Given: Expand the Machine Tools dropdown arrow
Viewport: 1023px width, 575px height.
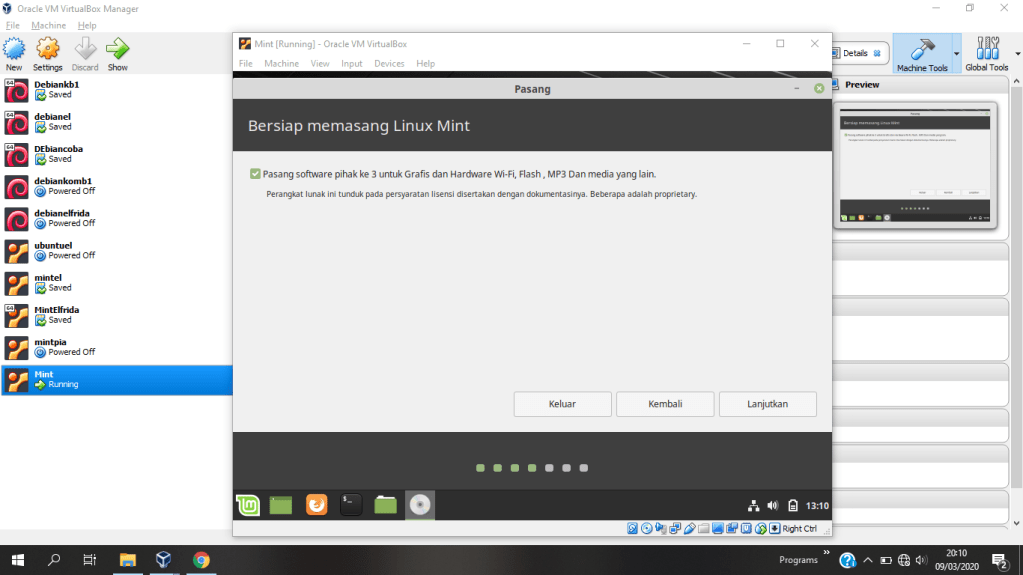Looking at the screenshot, I should [x=956, y=54].
